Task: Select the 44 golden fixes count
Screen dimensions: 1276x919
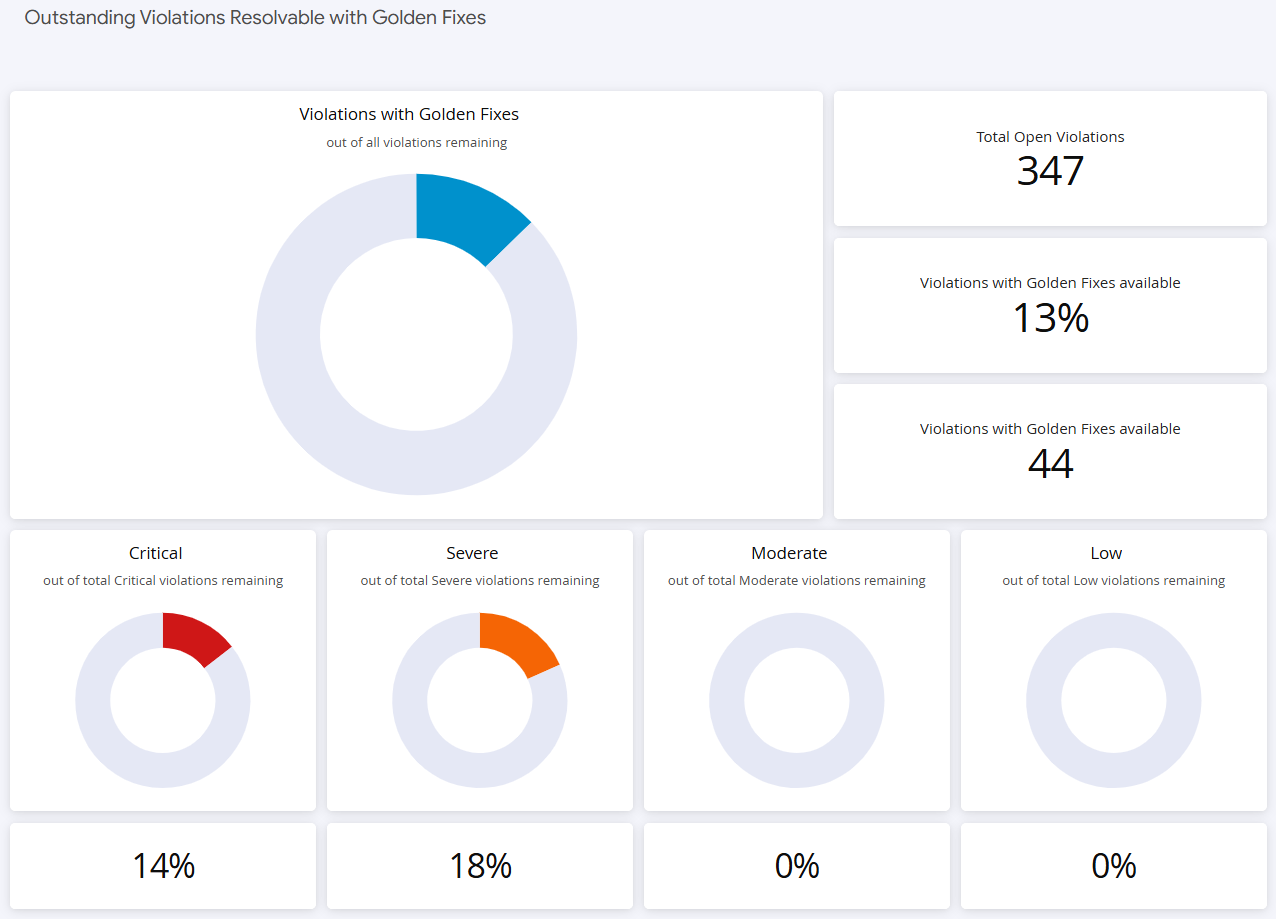Action: [x=1050, y=464]
